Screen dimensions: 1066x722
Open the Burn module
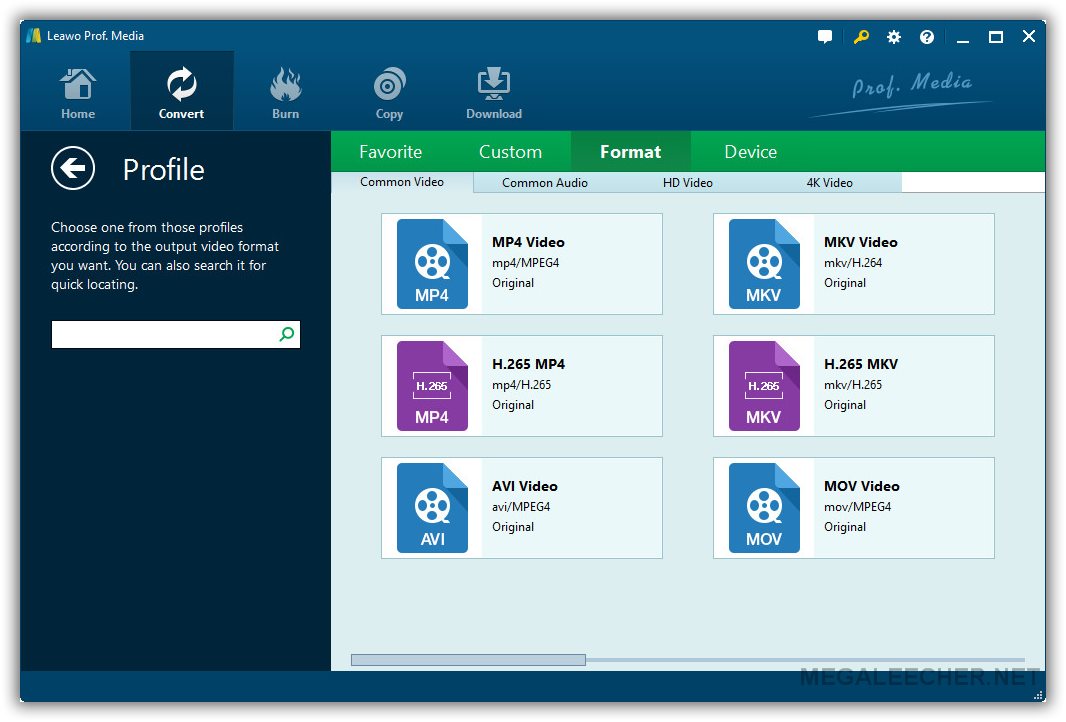(x=286, y=94)
